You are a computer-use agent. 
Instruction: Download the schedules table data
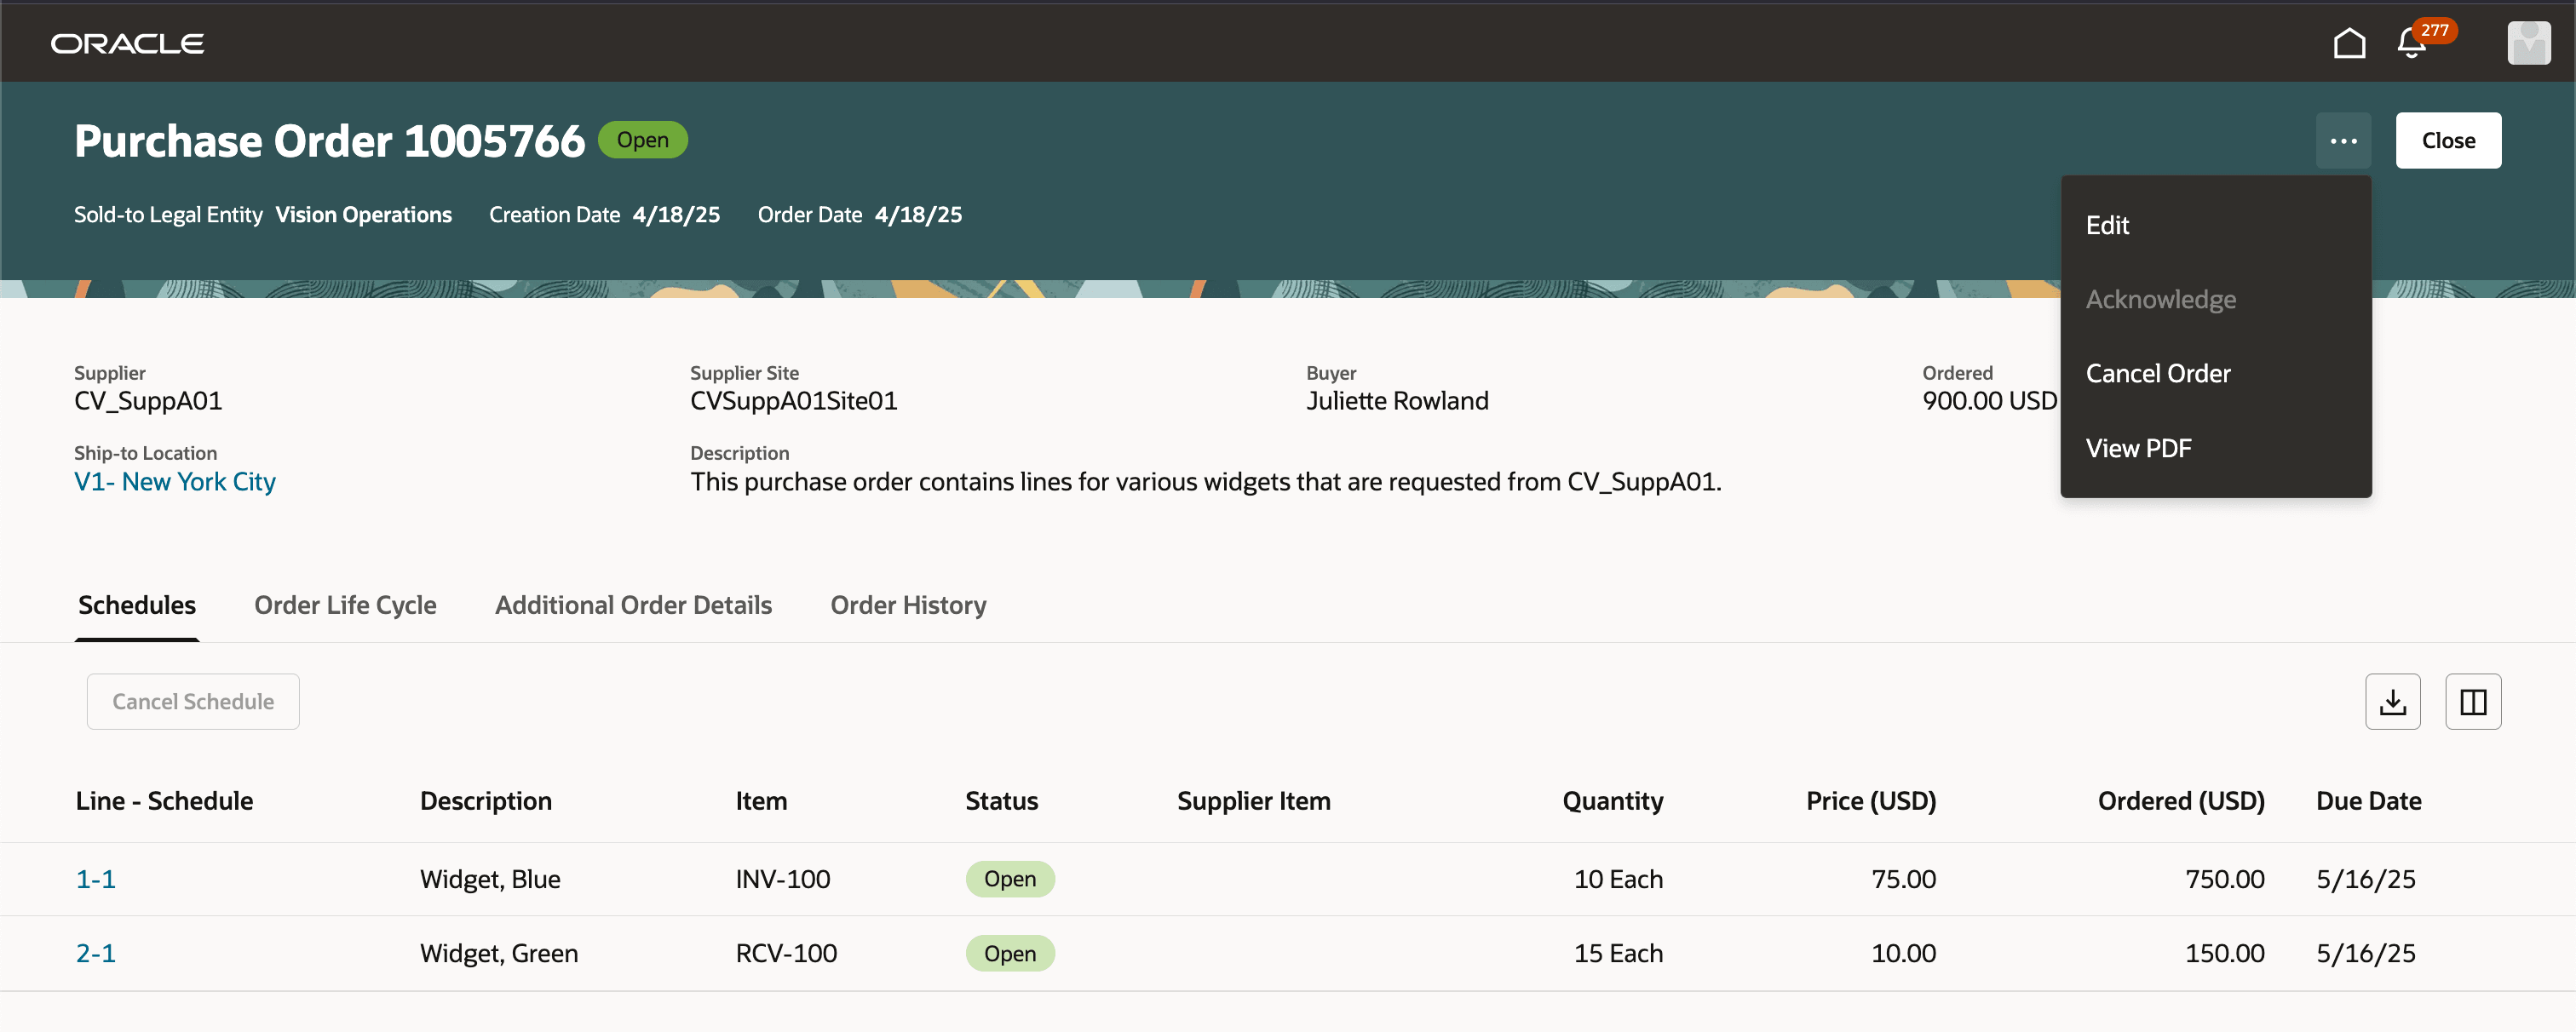(x=2393, y=701)
